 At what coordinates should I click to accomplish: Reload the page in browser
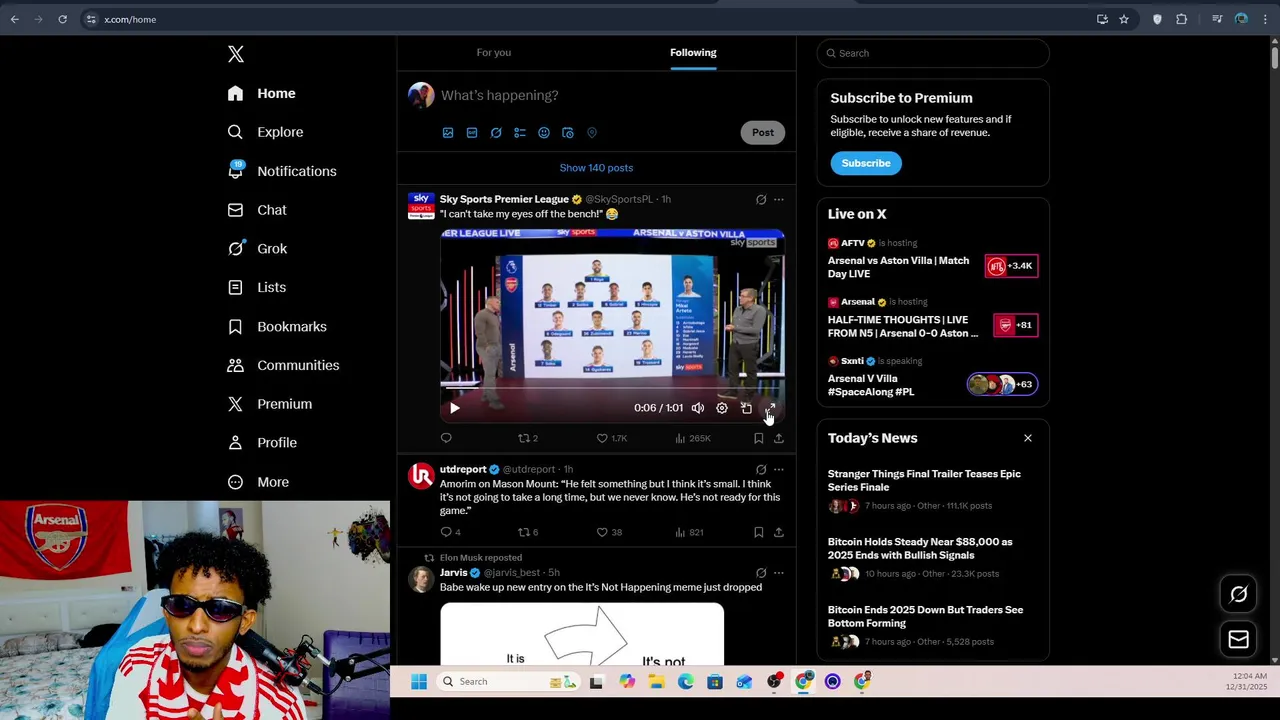[62, 19]
